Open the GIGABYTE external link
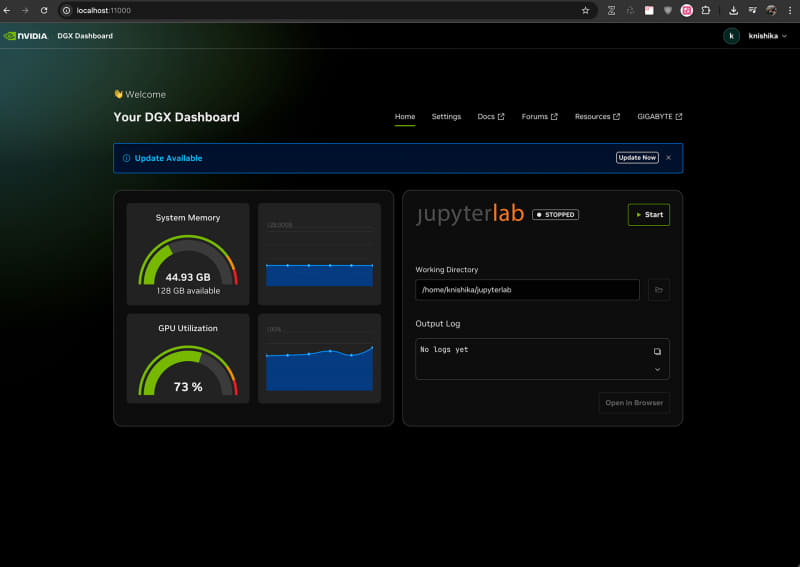800x567 pixels. pos(659,116)
